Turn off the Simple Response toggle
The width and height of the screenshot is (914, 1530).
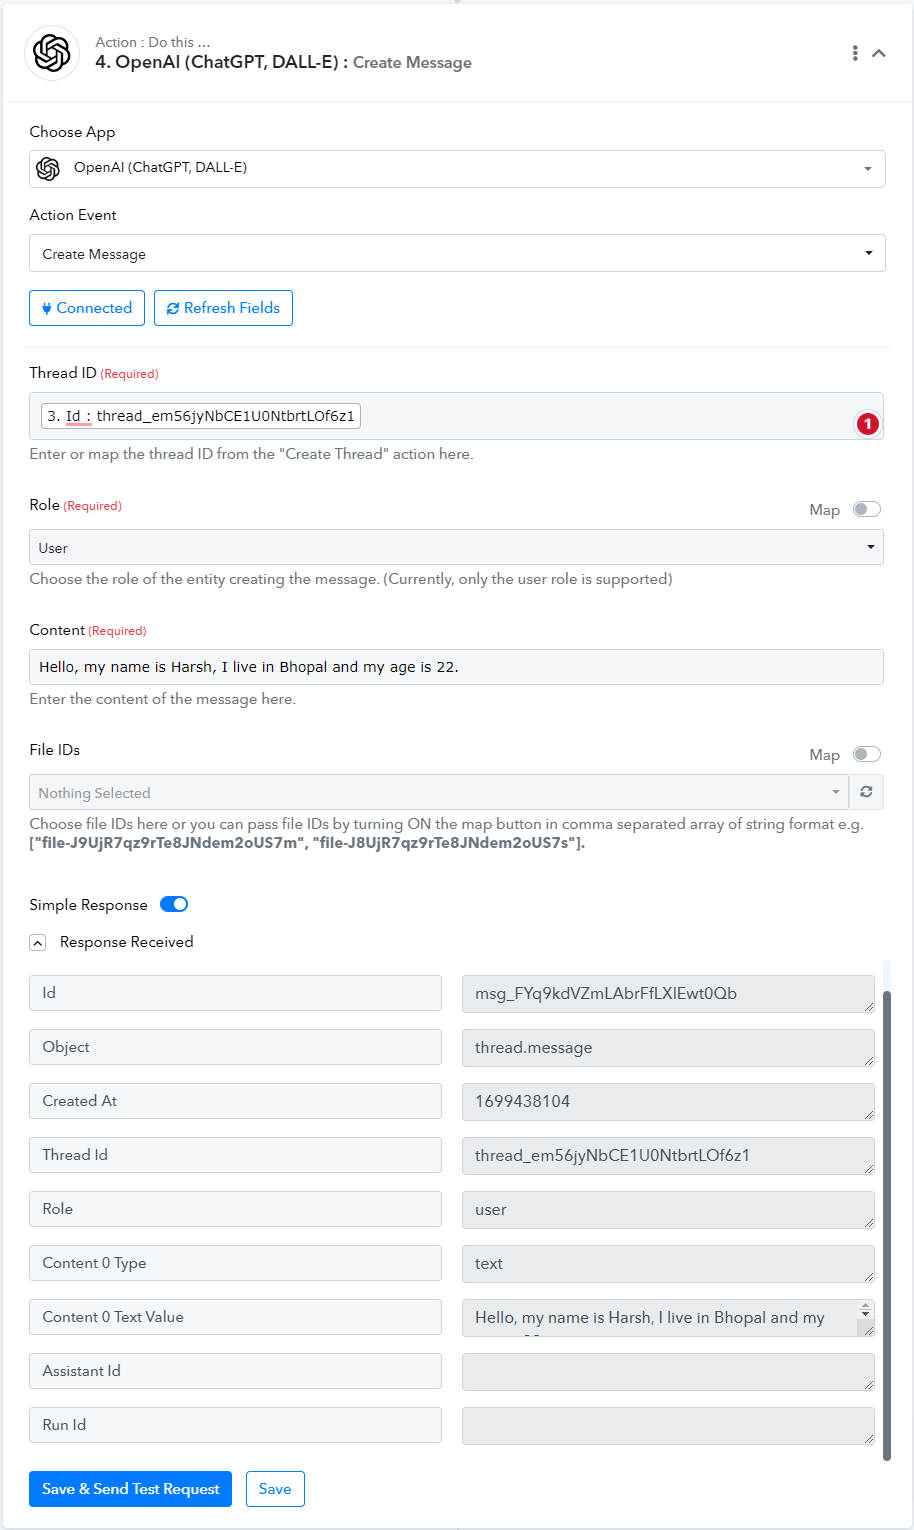click(174, 904)
